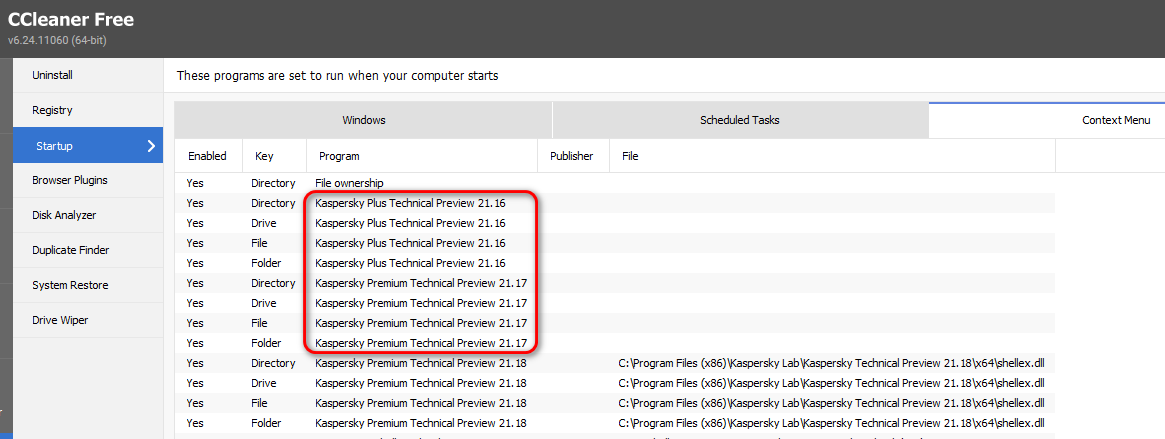Select the Startup sidebar item
Screen dimensions: 1165x439
click(x=88, y=146)
